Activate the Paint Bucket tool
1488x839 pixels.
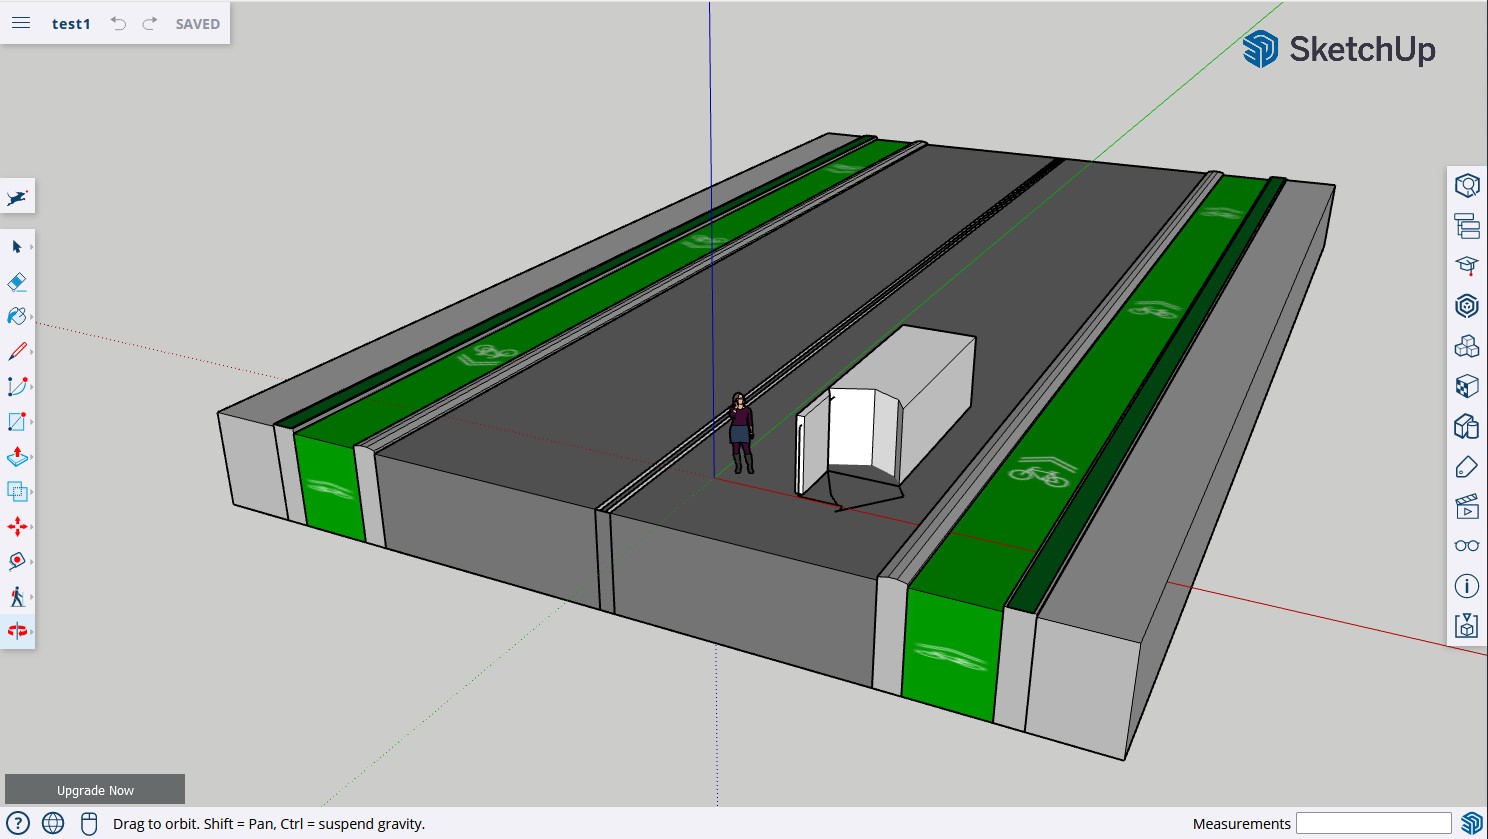[17, 317]
